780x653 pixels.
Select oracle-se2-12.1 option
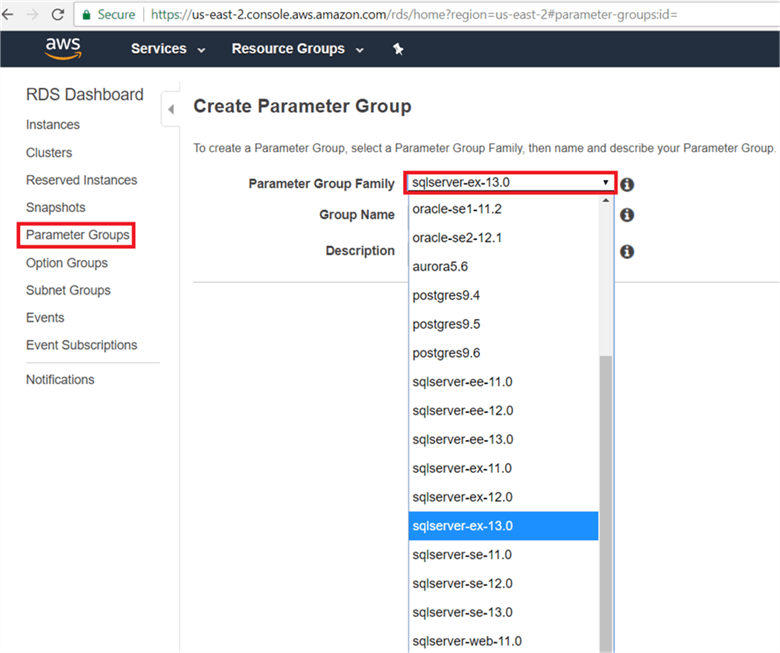[x=503, y=238]
